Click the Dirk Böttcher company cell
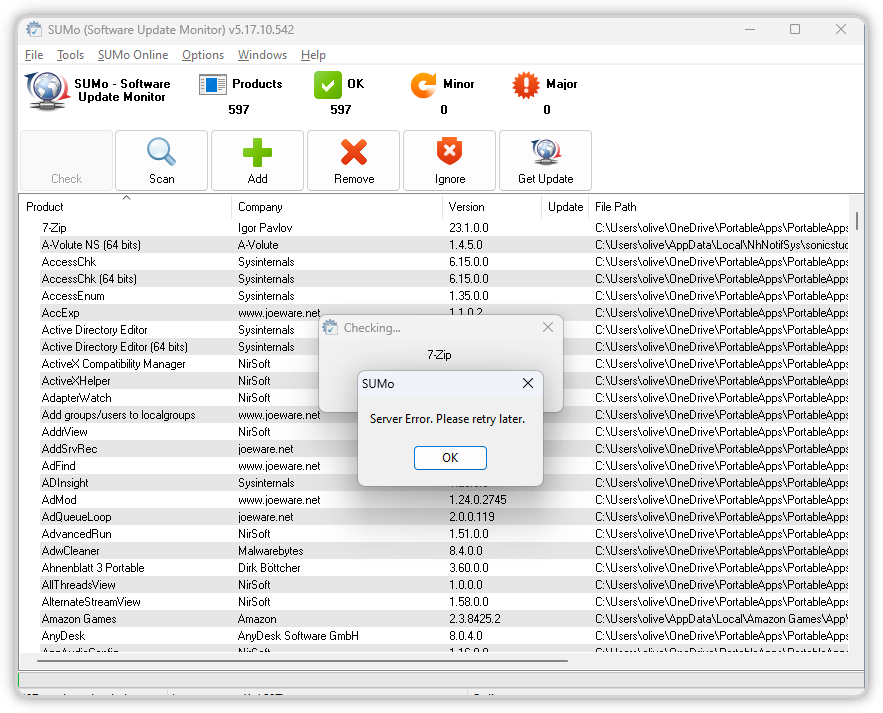Screen dimensions: 883x713 (269, 568)
